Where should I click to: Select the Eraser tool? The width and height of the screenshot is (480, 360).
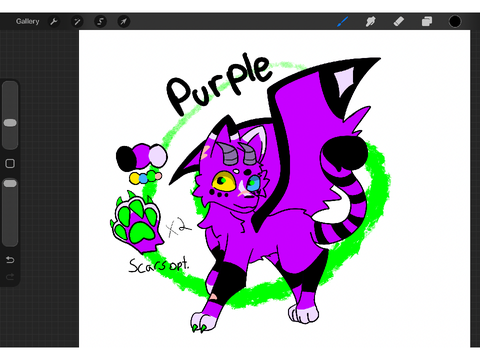[399, 22]
